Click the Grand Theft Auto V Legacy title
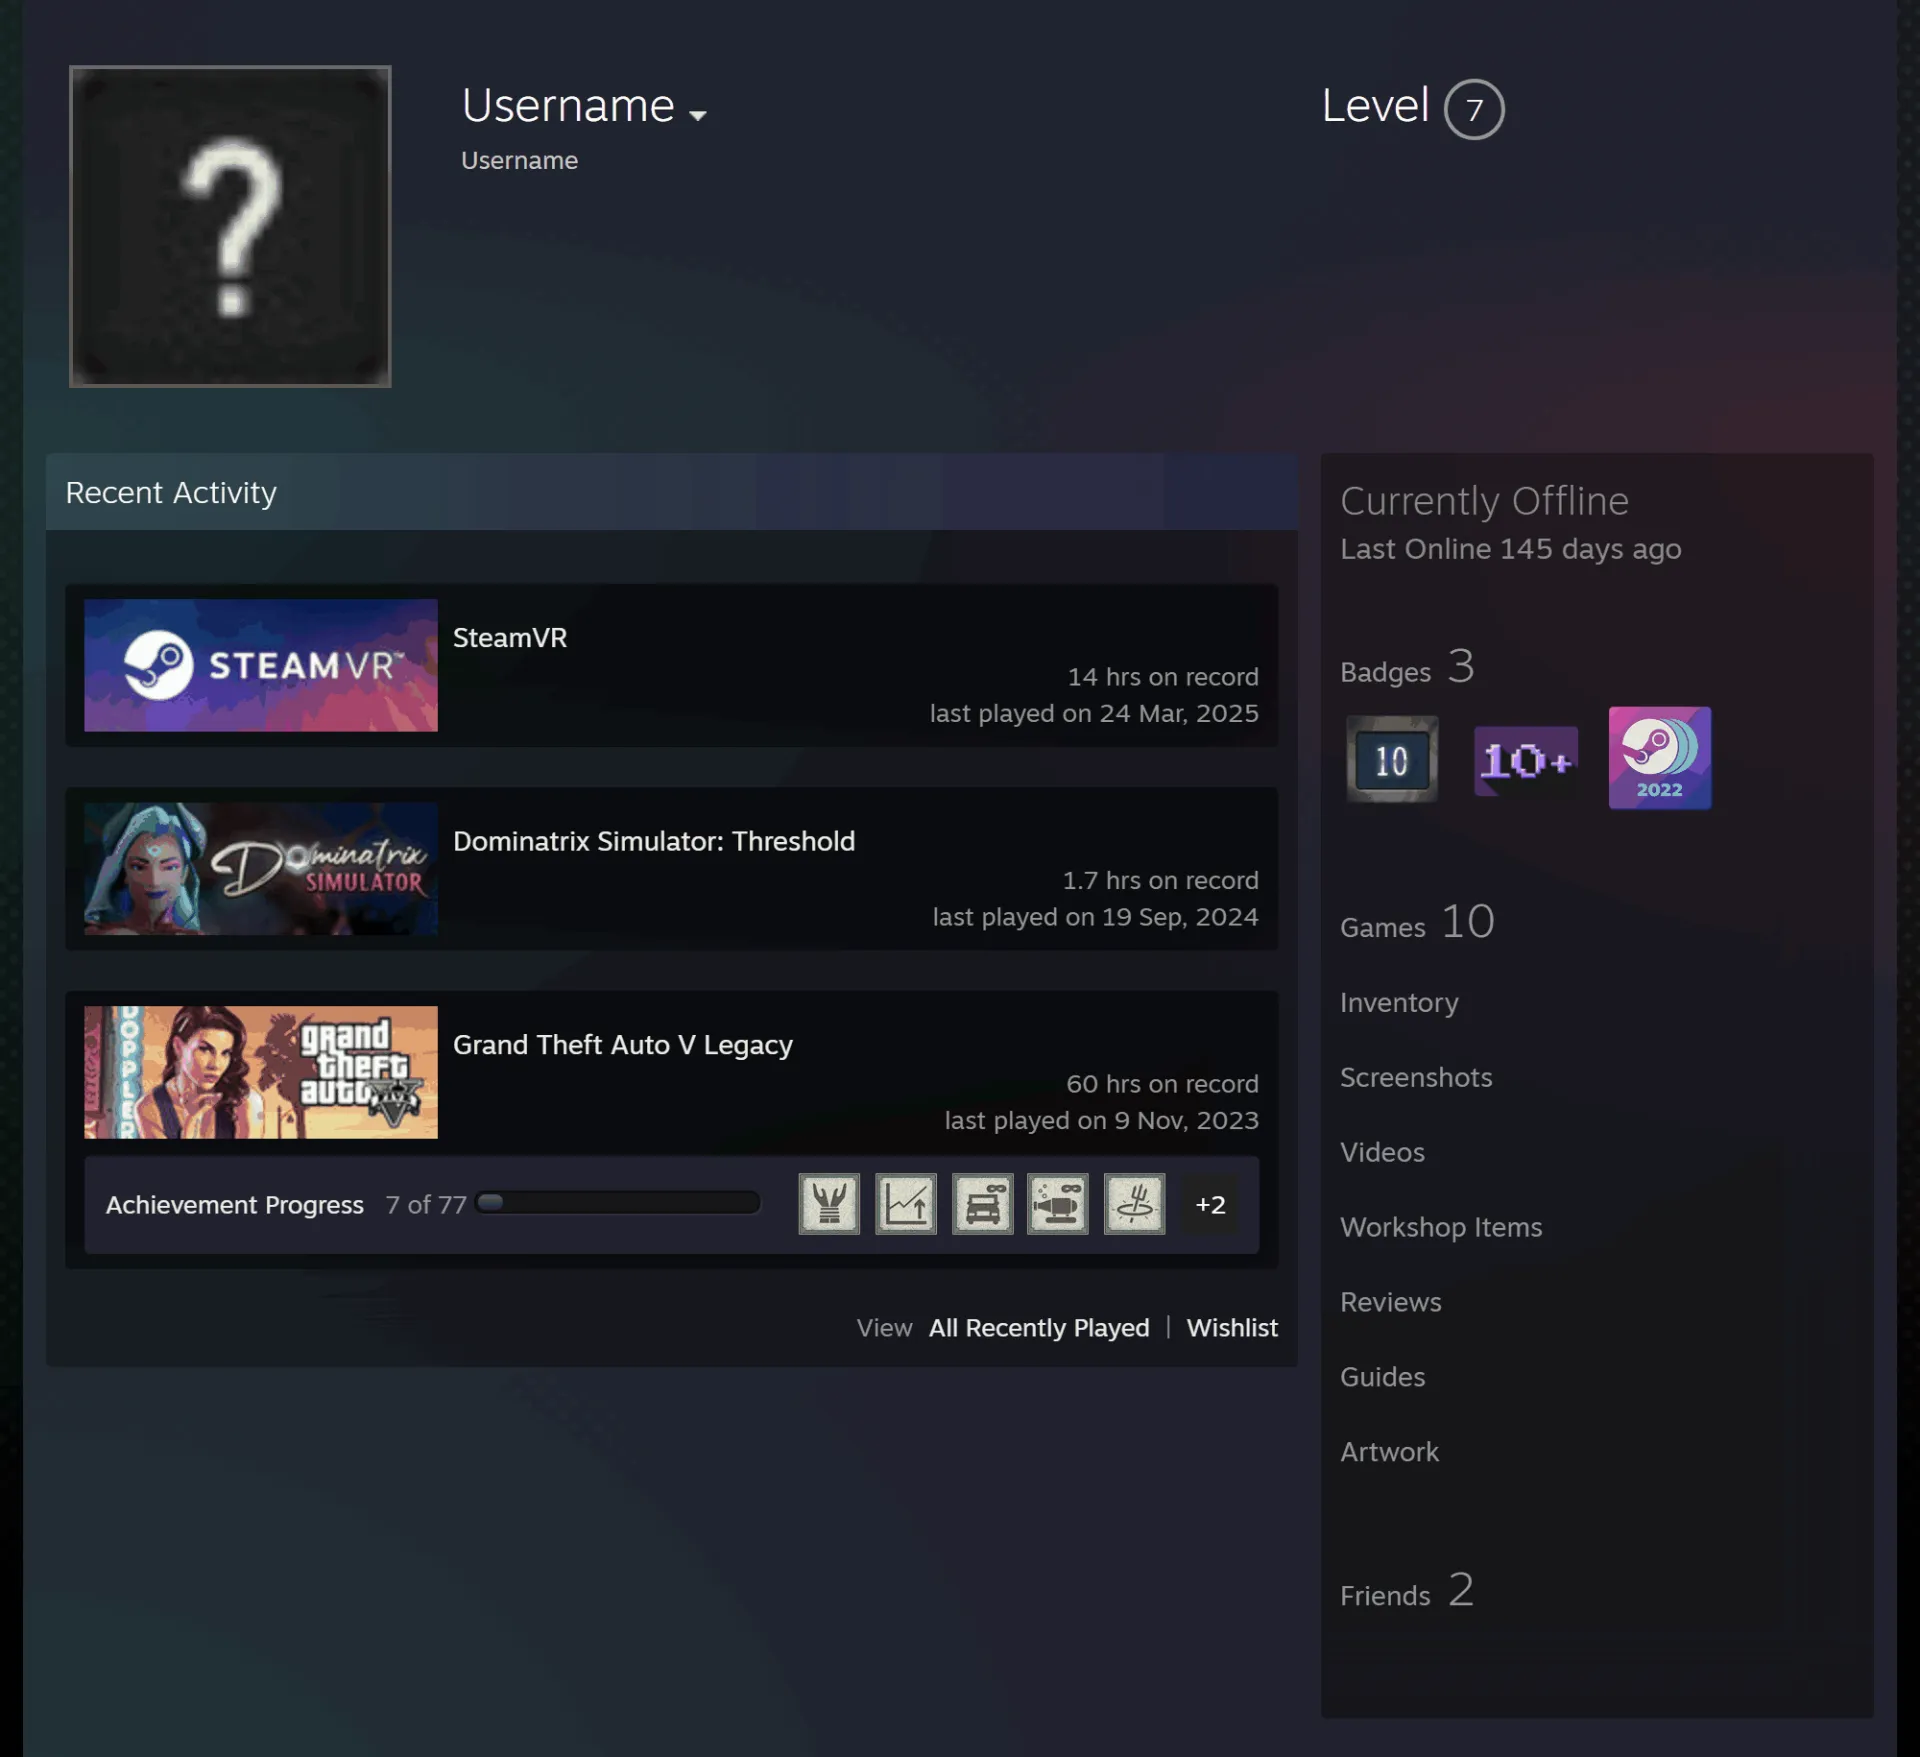This screenshot has width=1920, height=1757. click(623, 1045)
